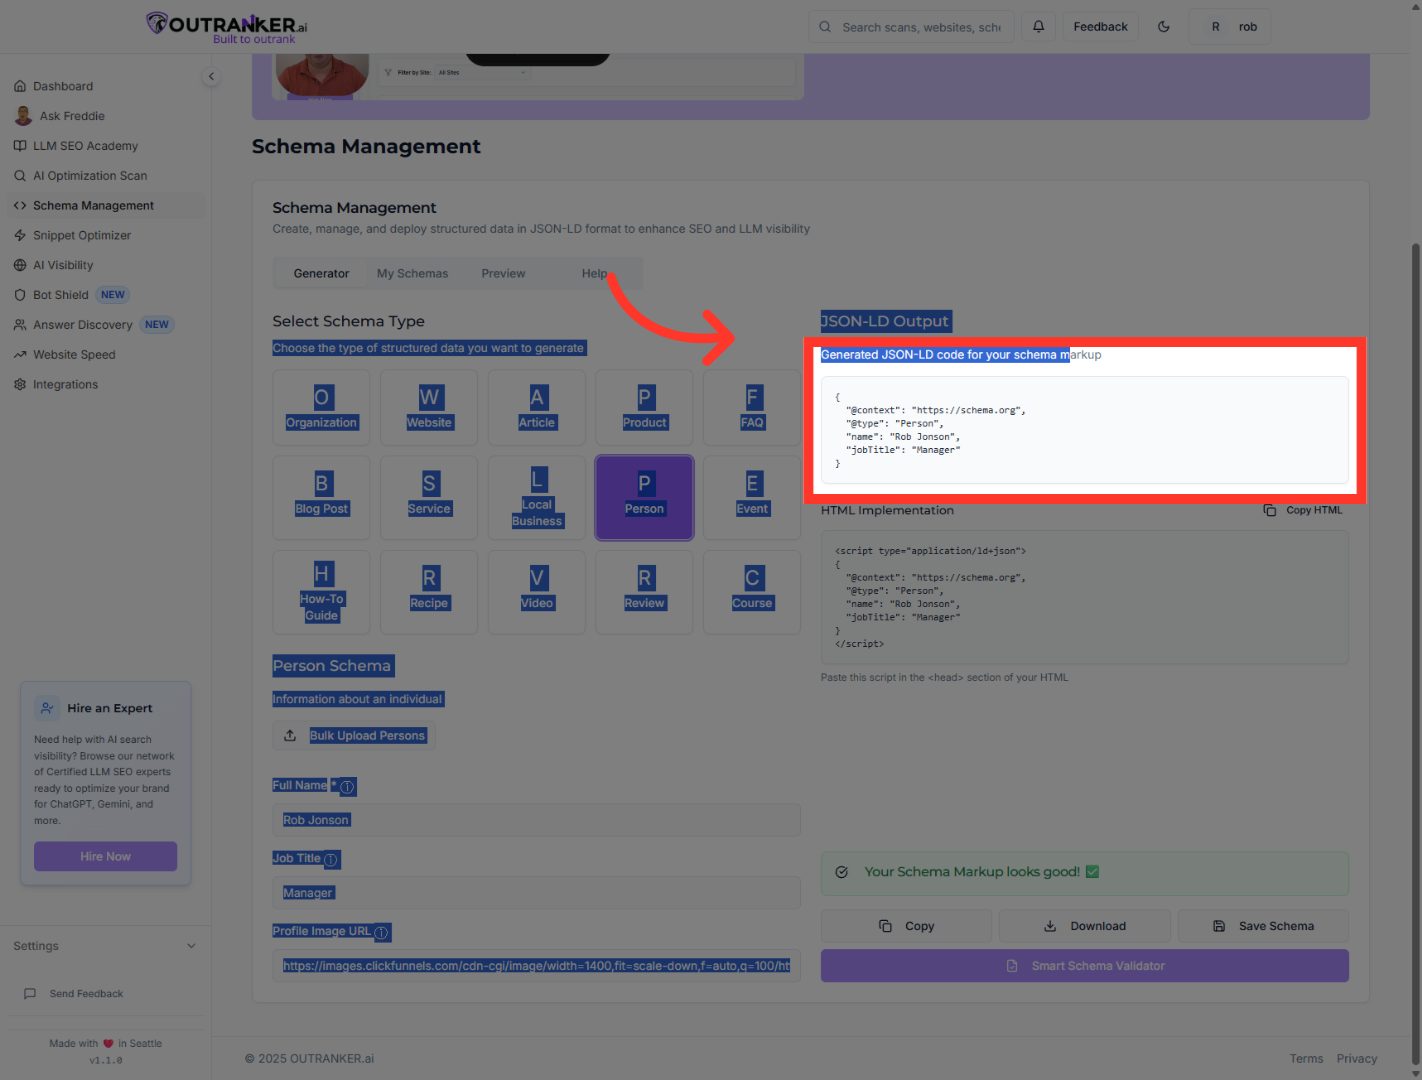1422x1080 pixels.
Task: Run the Smart Schema Validator
Action: coord(1084,965)
